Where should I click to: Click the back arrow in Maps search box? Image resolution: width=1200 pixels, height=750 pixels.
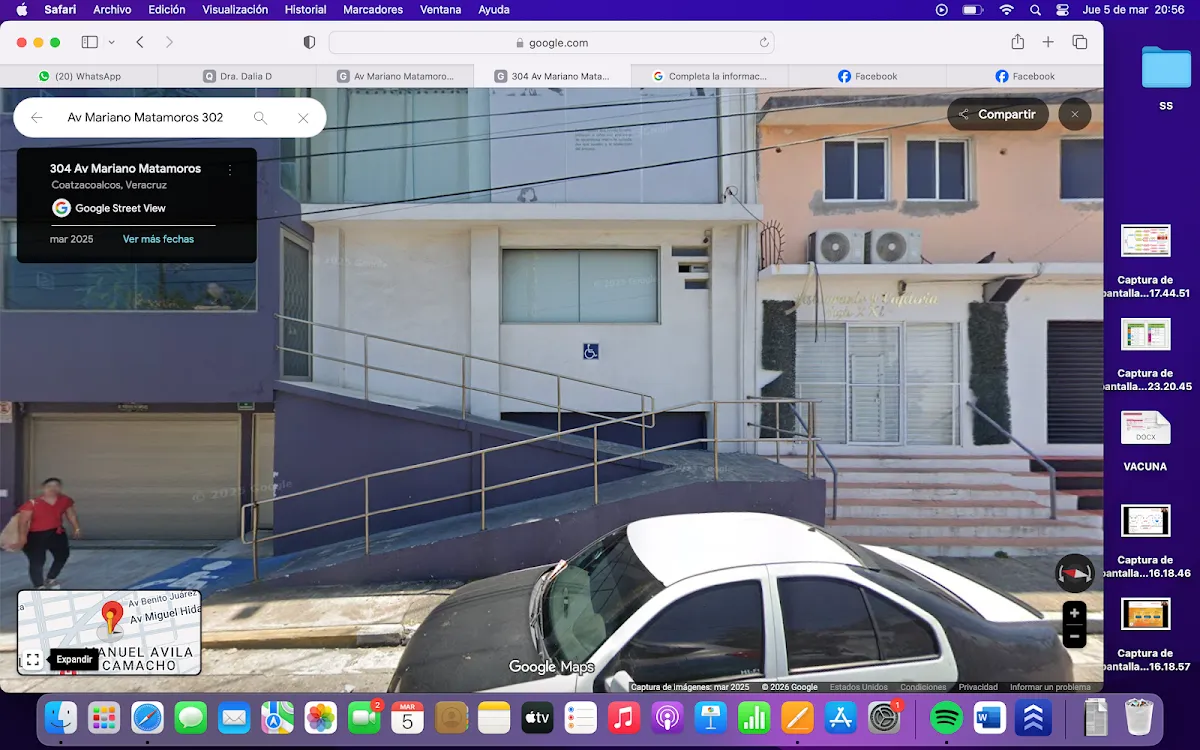pyautogui.click(x=36, y=117)
